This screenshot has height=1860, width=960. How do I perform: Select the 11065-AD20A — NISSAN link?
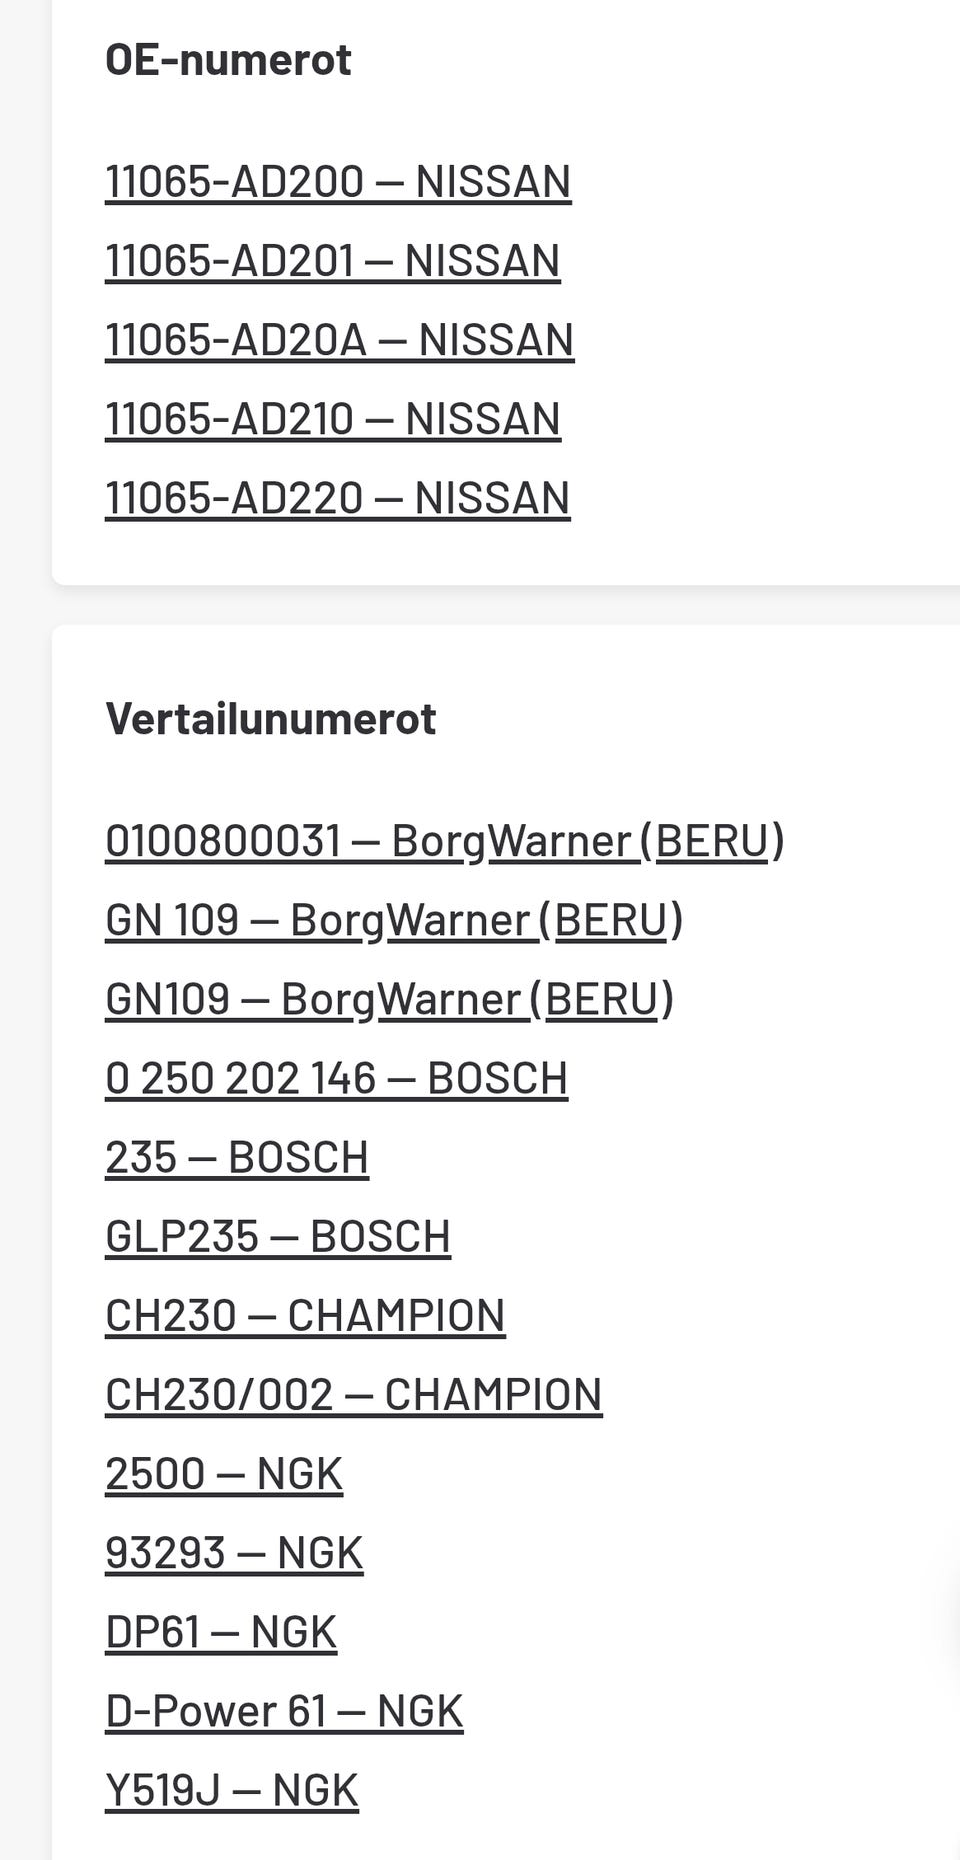tap(339, 340)
